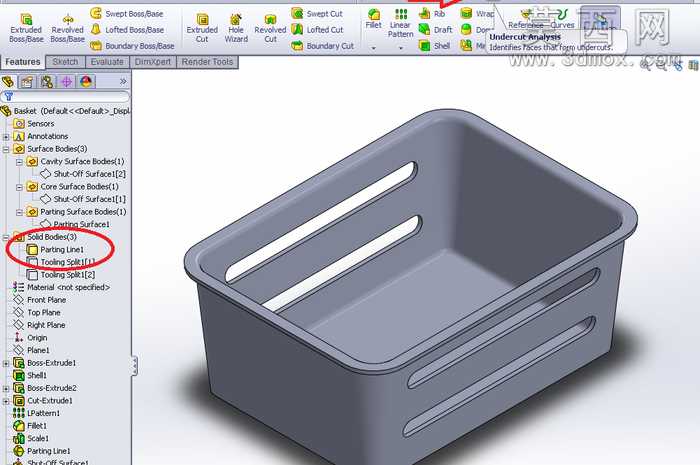Show the FeatureManager design tree tab
Viewport: 700px width, 465px height.
[8, 81]
